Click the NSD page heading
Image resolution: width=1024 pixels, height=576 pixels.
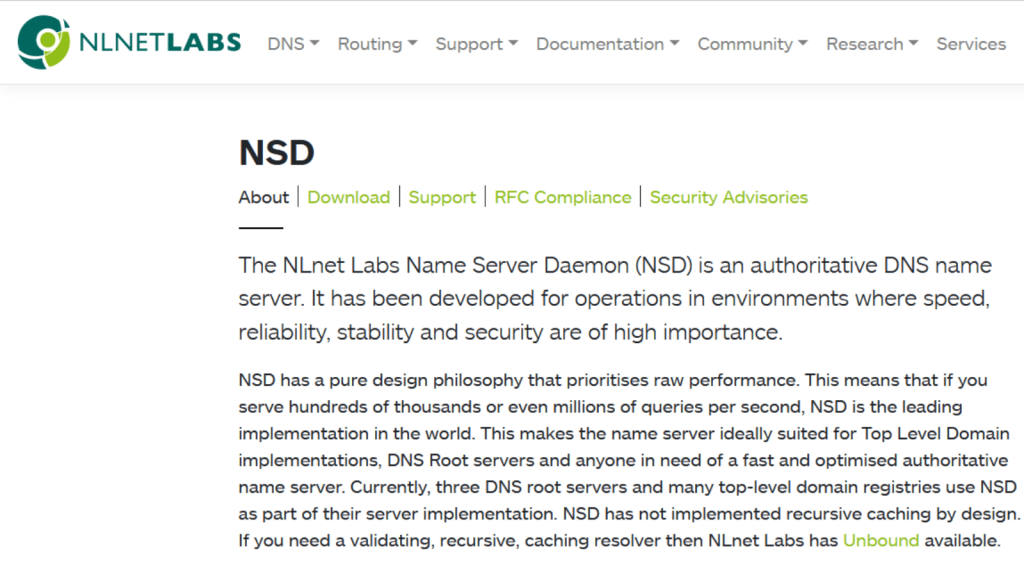[277, 153]
